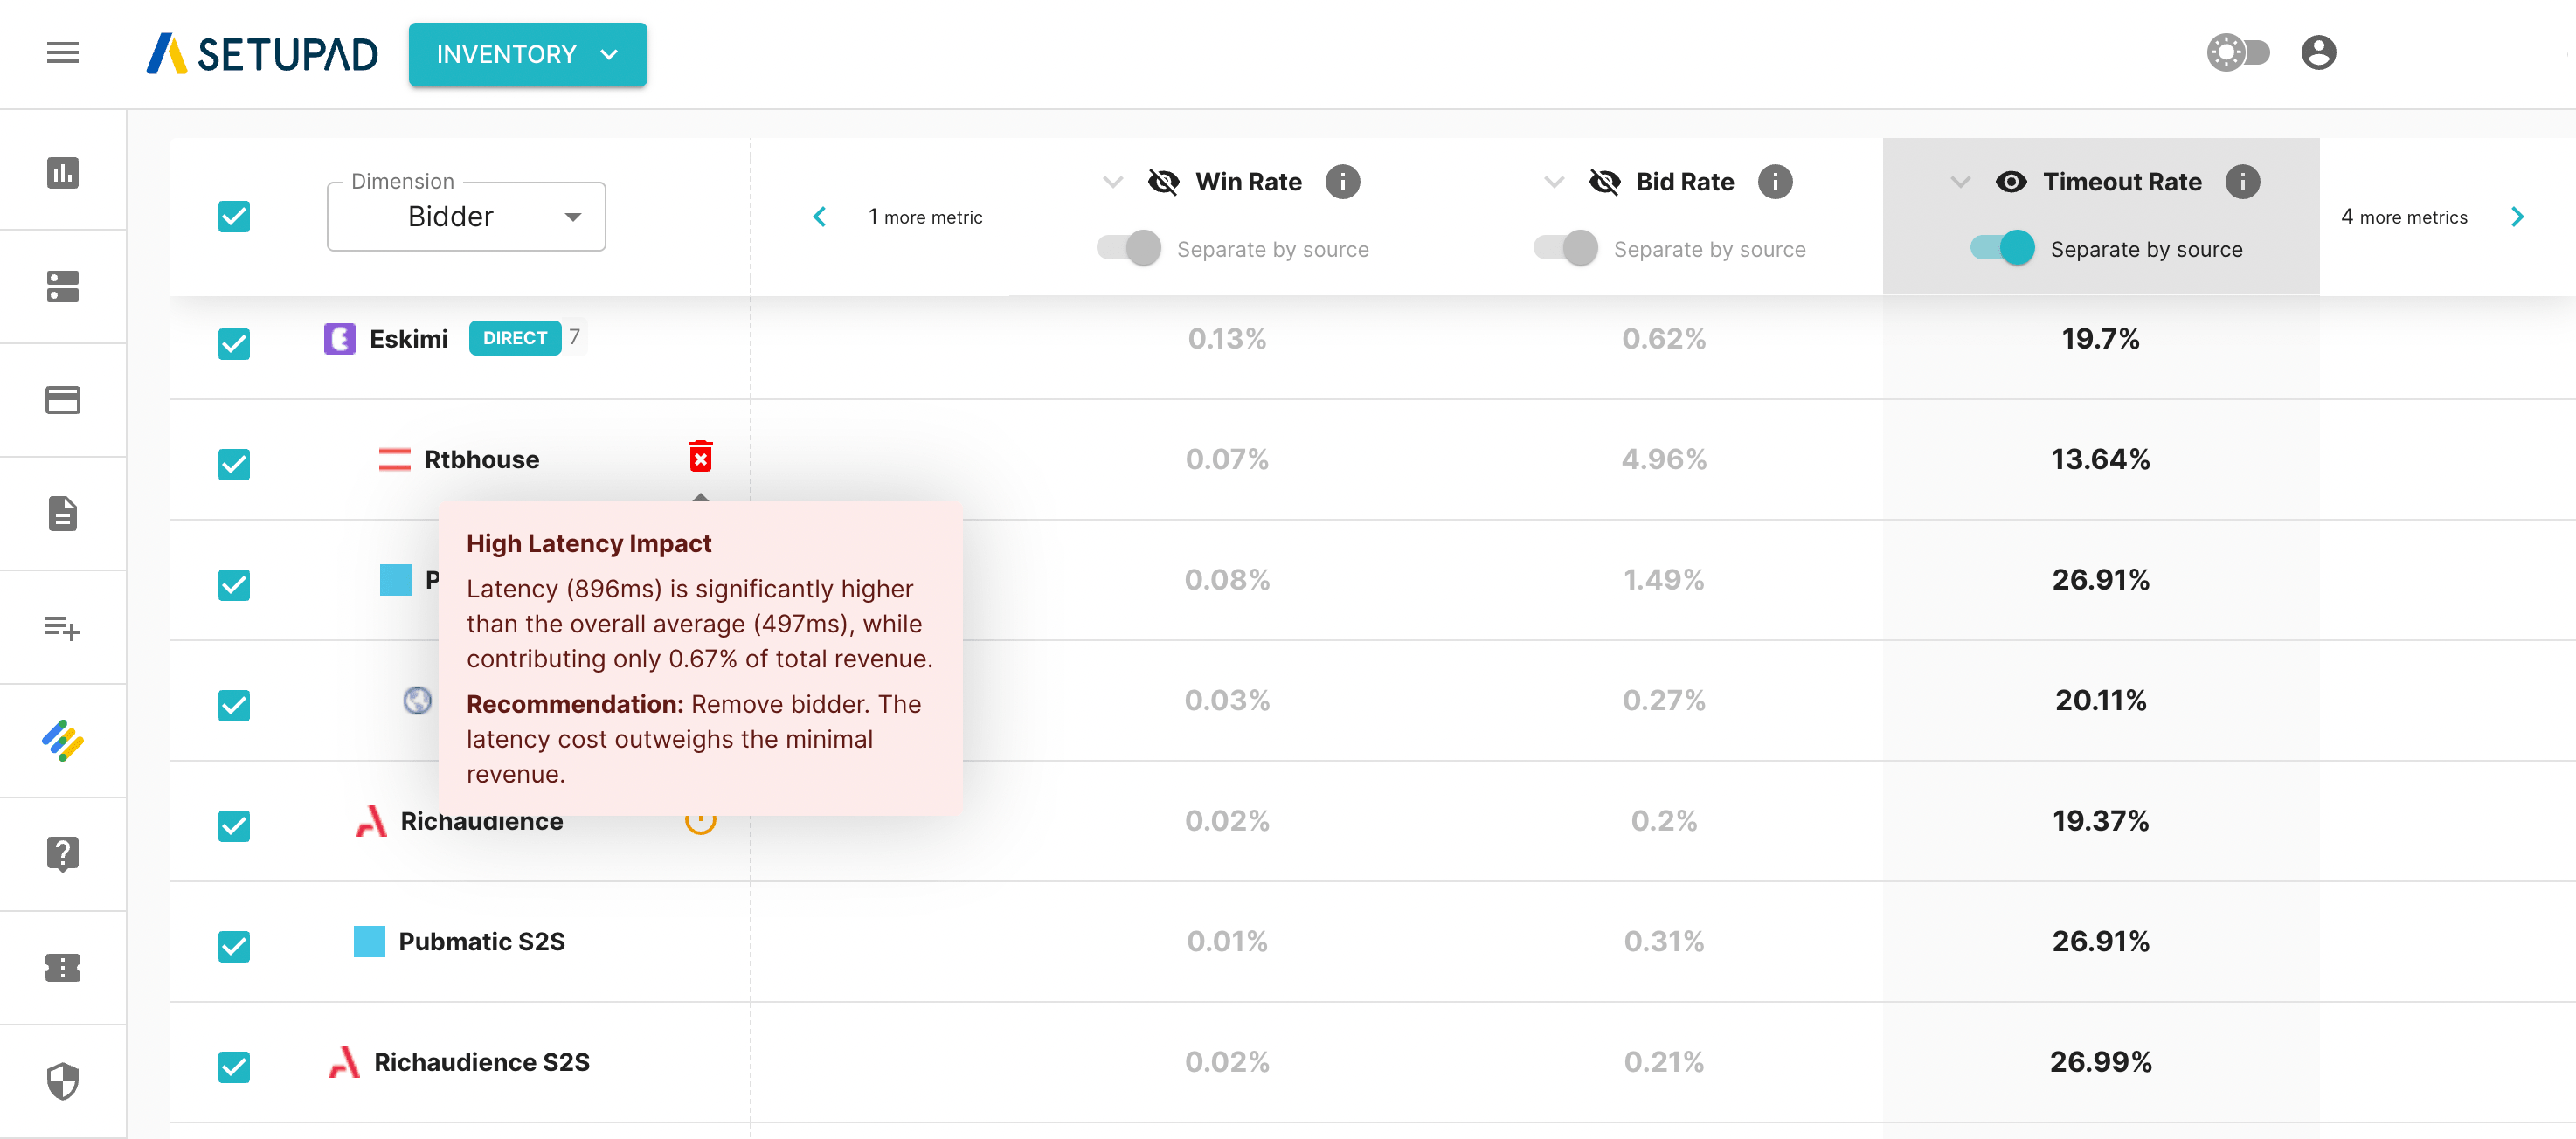Expand the chevron beside Bid Rate
The height and width of the screenshot is (1139, 2576).
[1553, 182]
